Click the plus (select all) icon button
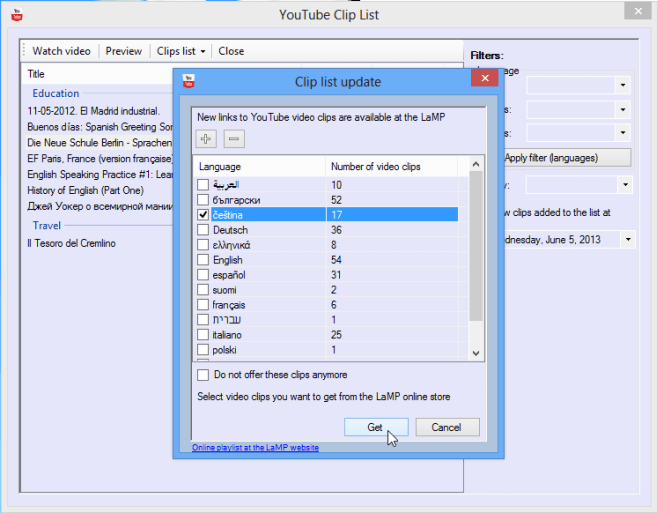This screenshot has height=513, width=658. 206,139
